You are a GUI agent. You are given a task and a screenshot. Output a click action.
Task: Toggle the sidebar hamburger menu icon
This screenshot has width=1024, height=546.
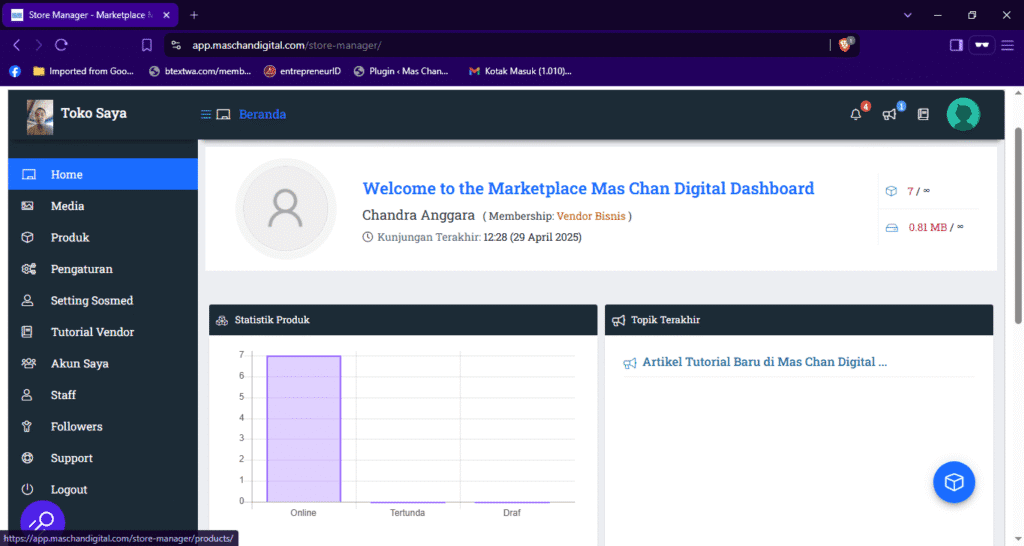coord(206,114)
